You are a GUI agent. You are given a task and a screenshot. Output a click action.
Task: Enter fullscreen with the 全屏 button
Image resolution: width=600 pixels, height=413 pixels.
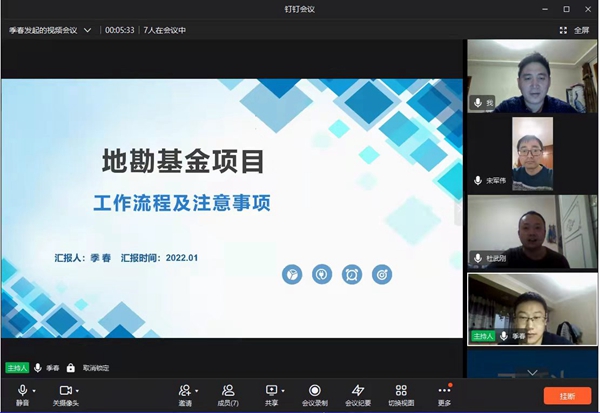576,30
